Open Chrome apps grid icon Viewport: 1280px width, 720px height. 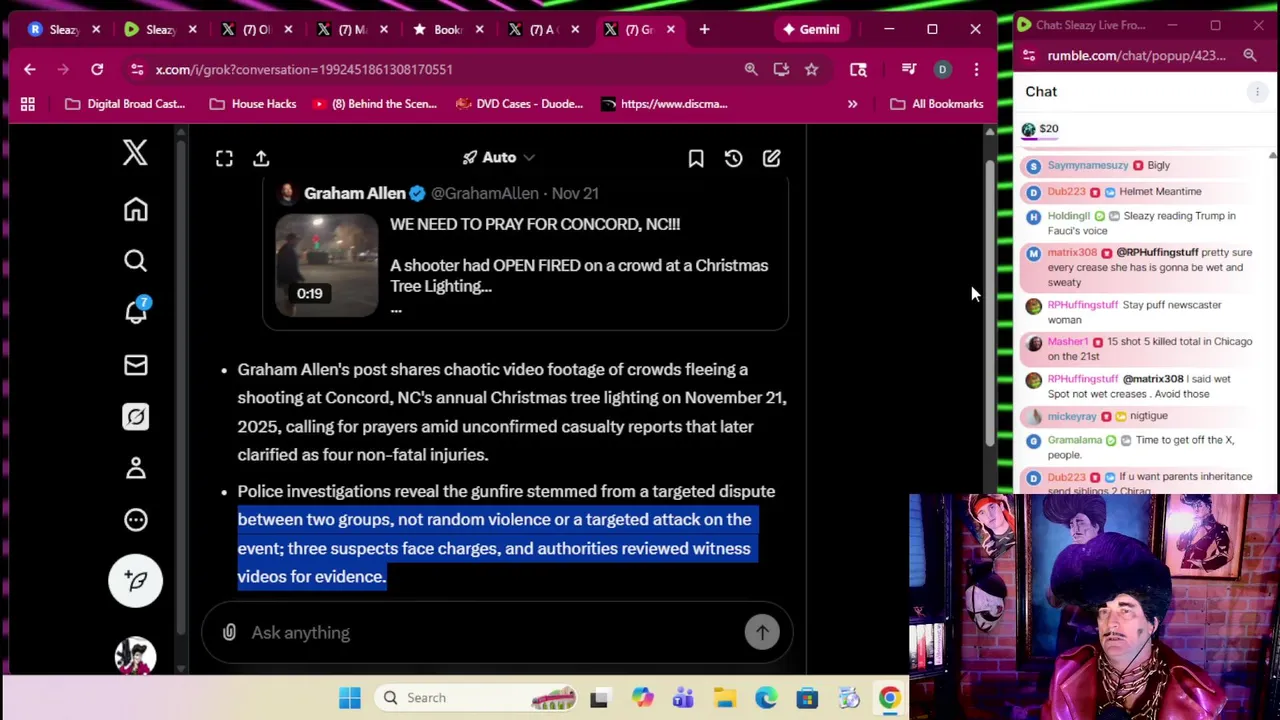click(x=28, y=103)
